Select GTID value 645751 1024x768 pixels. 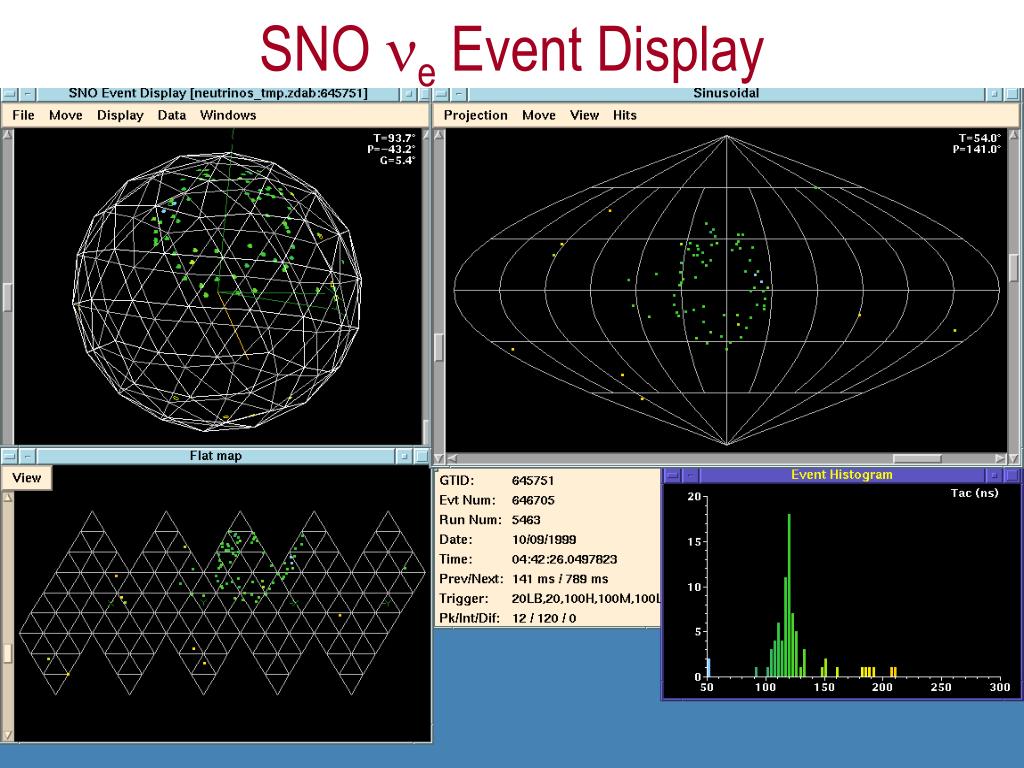click(x=533, y=481)
